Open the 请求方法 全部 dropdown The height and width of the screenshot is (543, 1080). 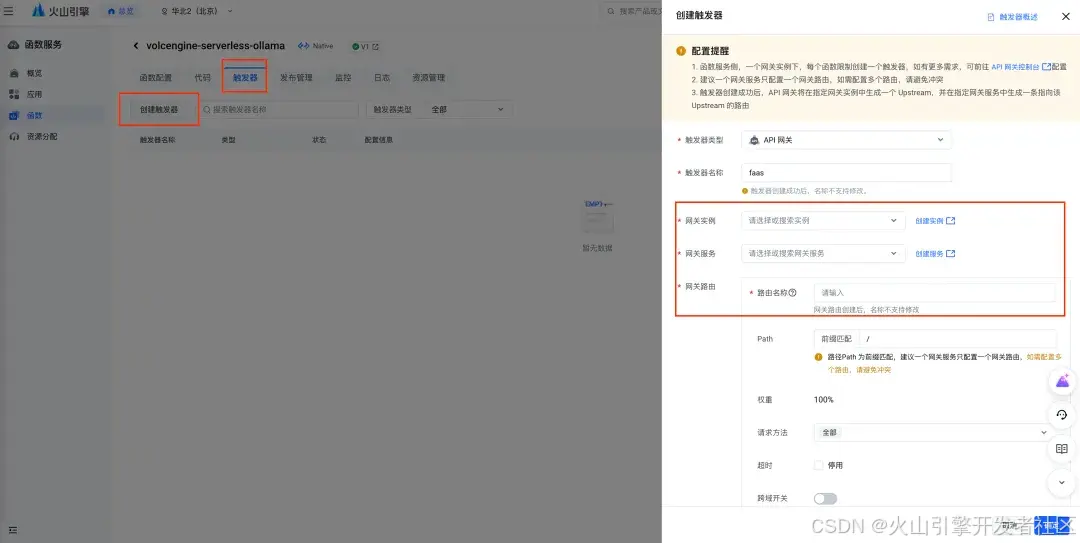[x=934, y=433]
